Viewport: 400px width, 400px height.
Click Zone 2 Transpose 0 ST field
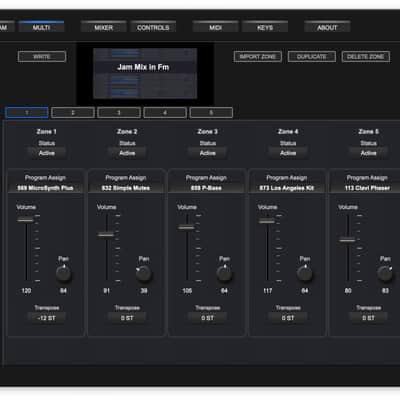coord(127,318)
